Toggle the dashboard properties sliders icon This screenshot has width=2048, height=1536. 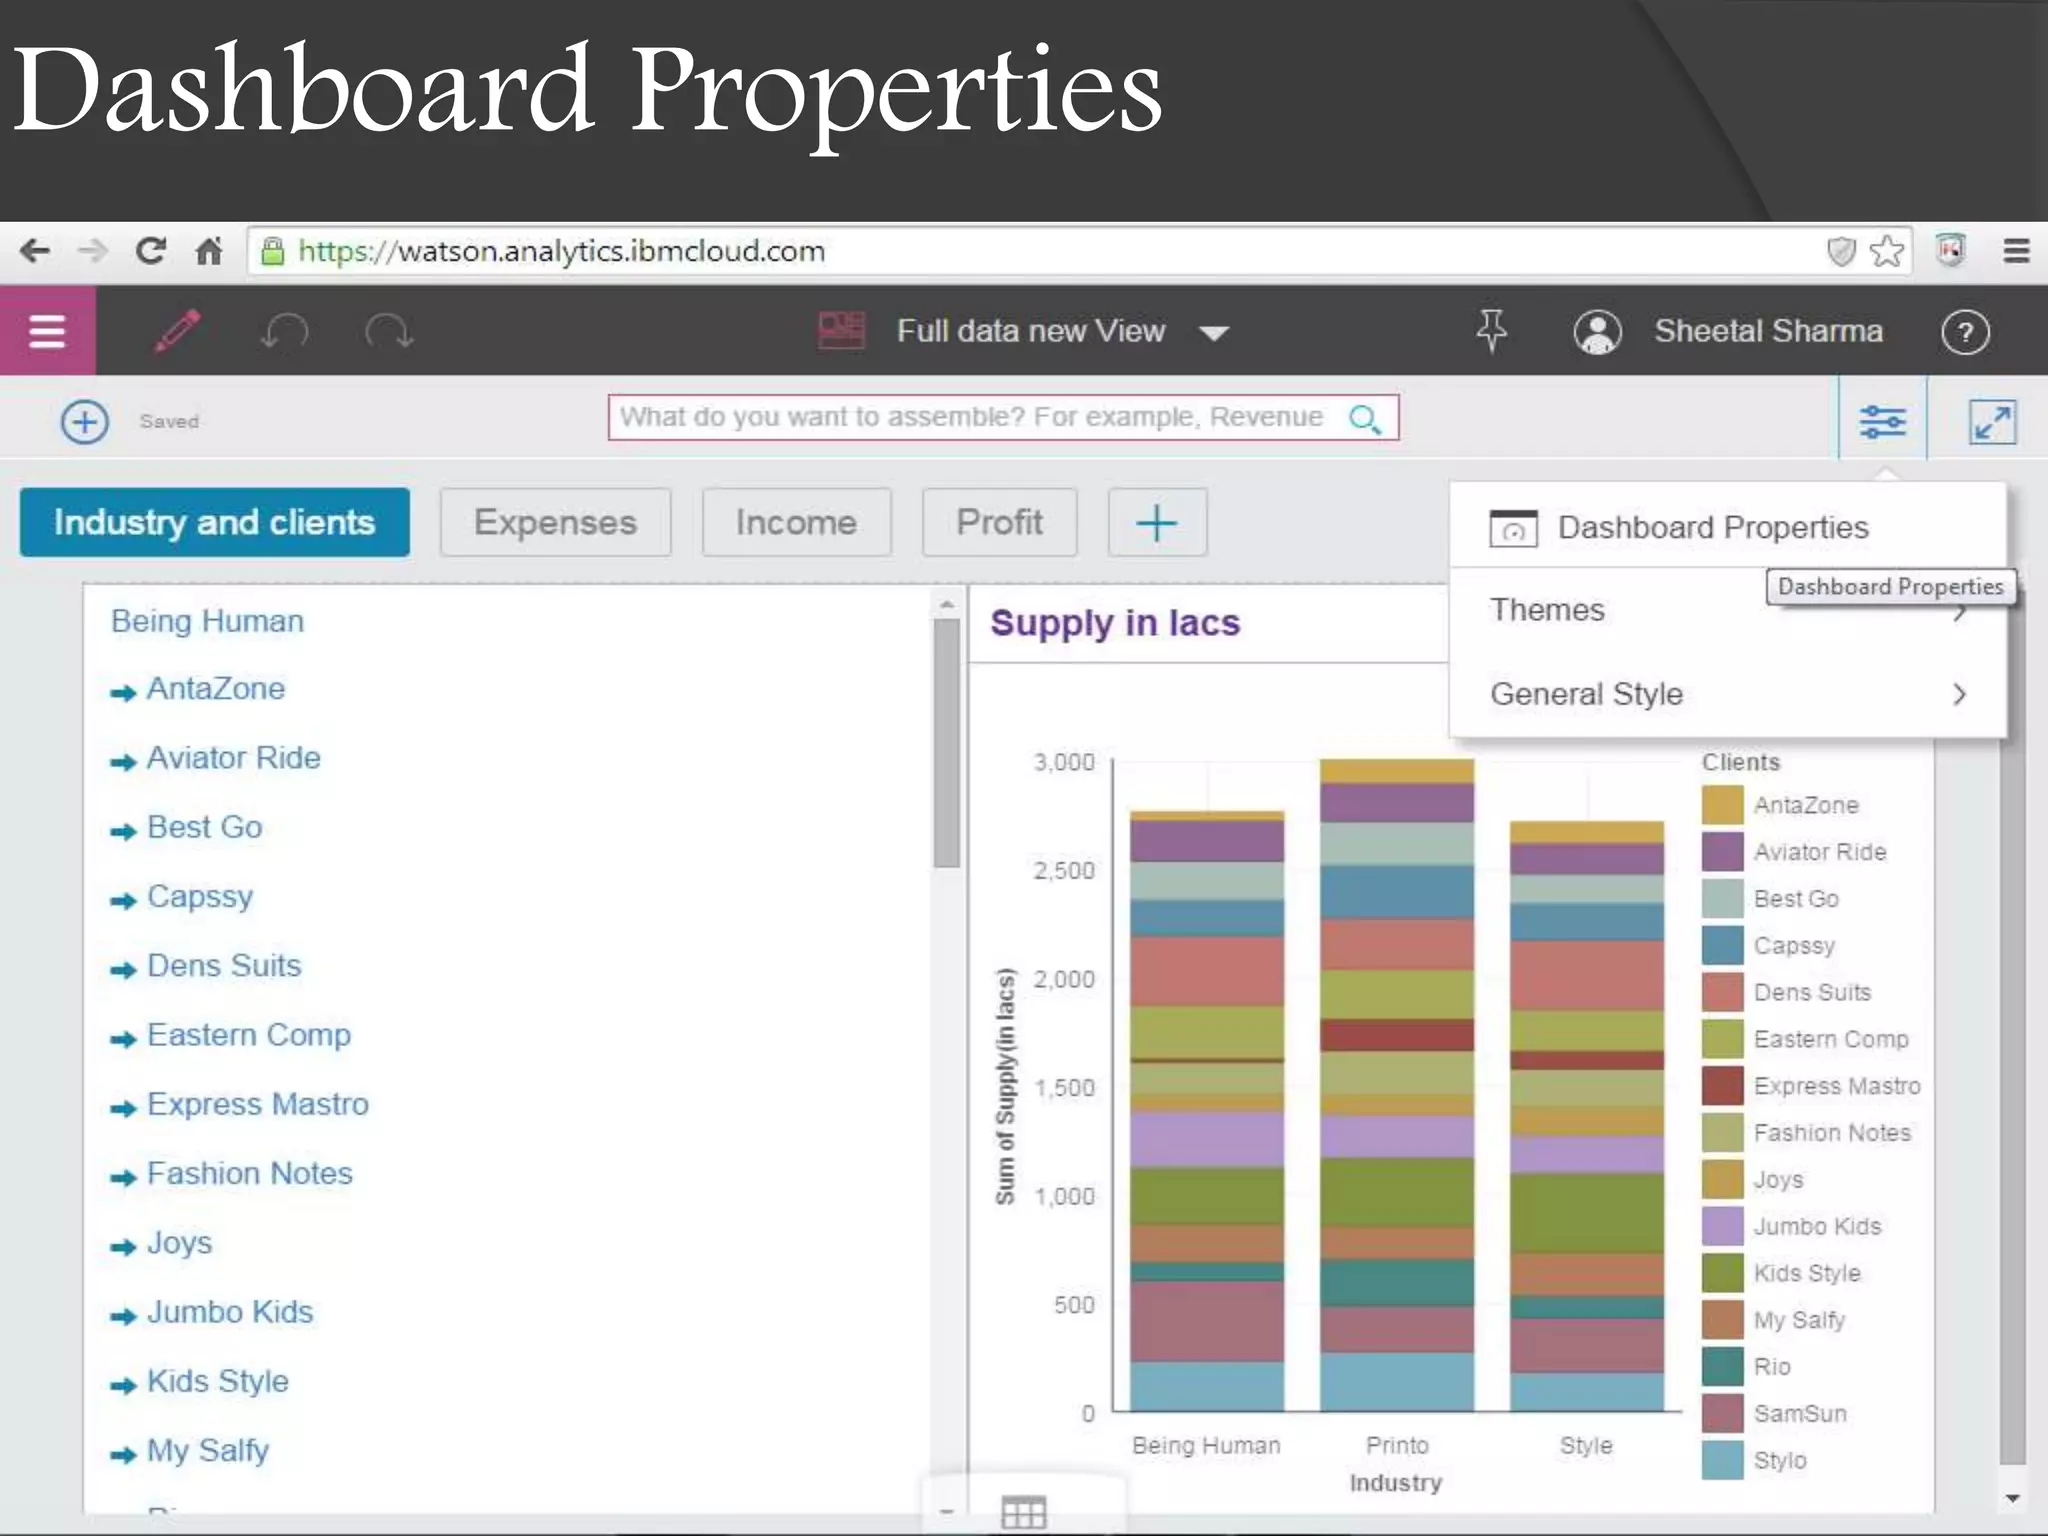(x=1882, y=421)
